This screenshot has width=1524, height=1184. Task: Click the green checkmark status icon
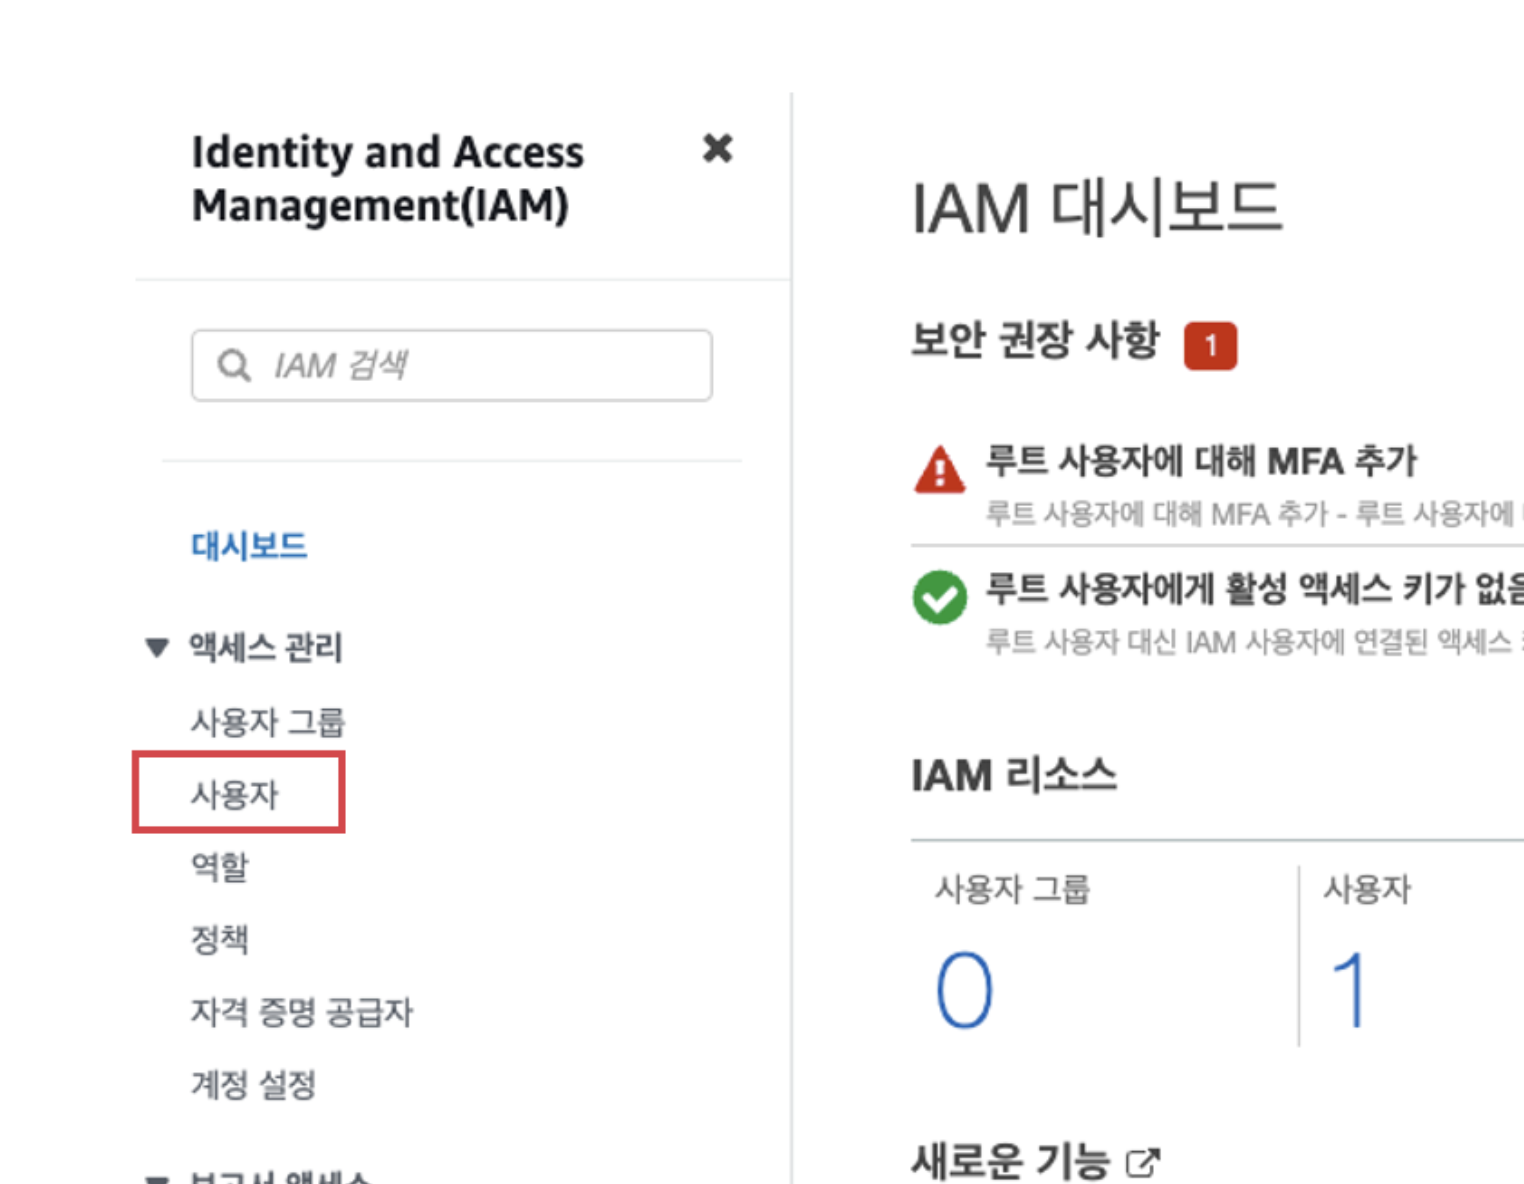click(940, 597)
